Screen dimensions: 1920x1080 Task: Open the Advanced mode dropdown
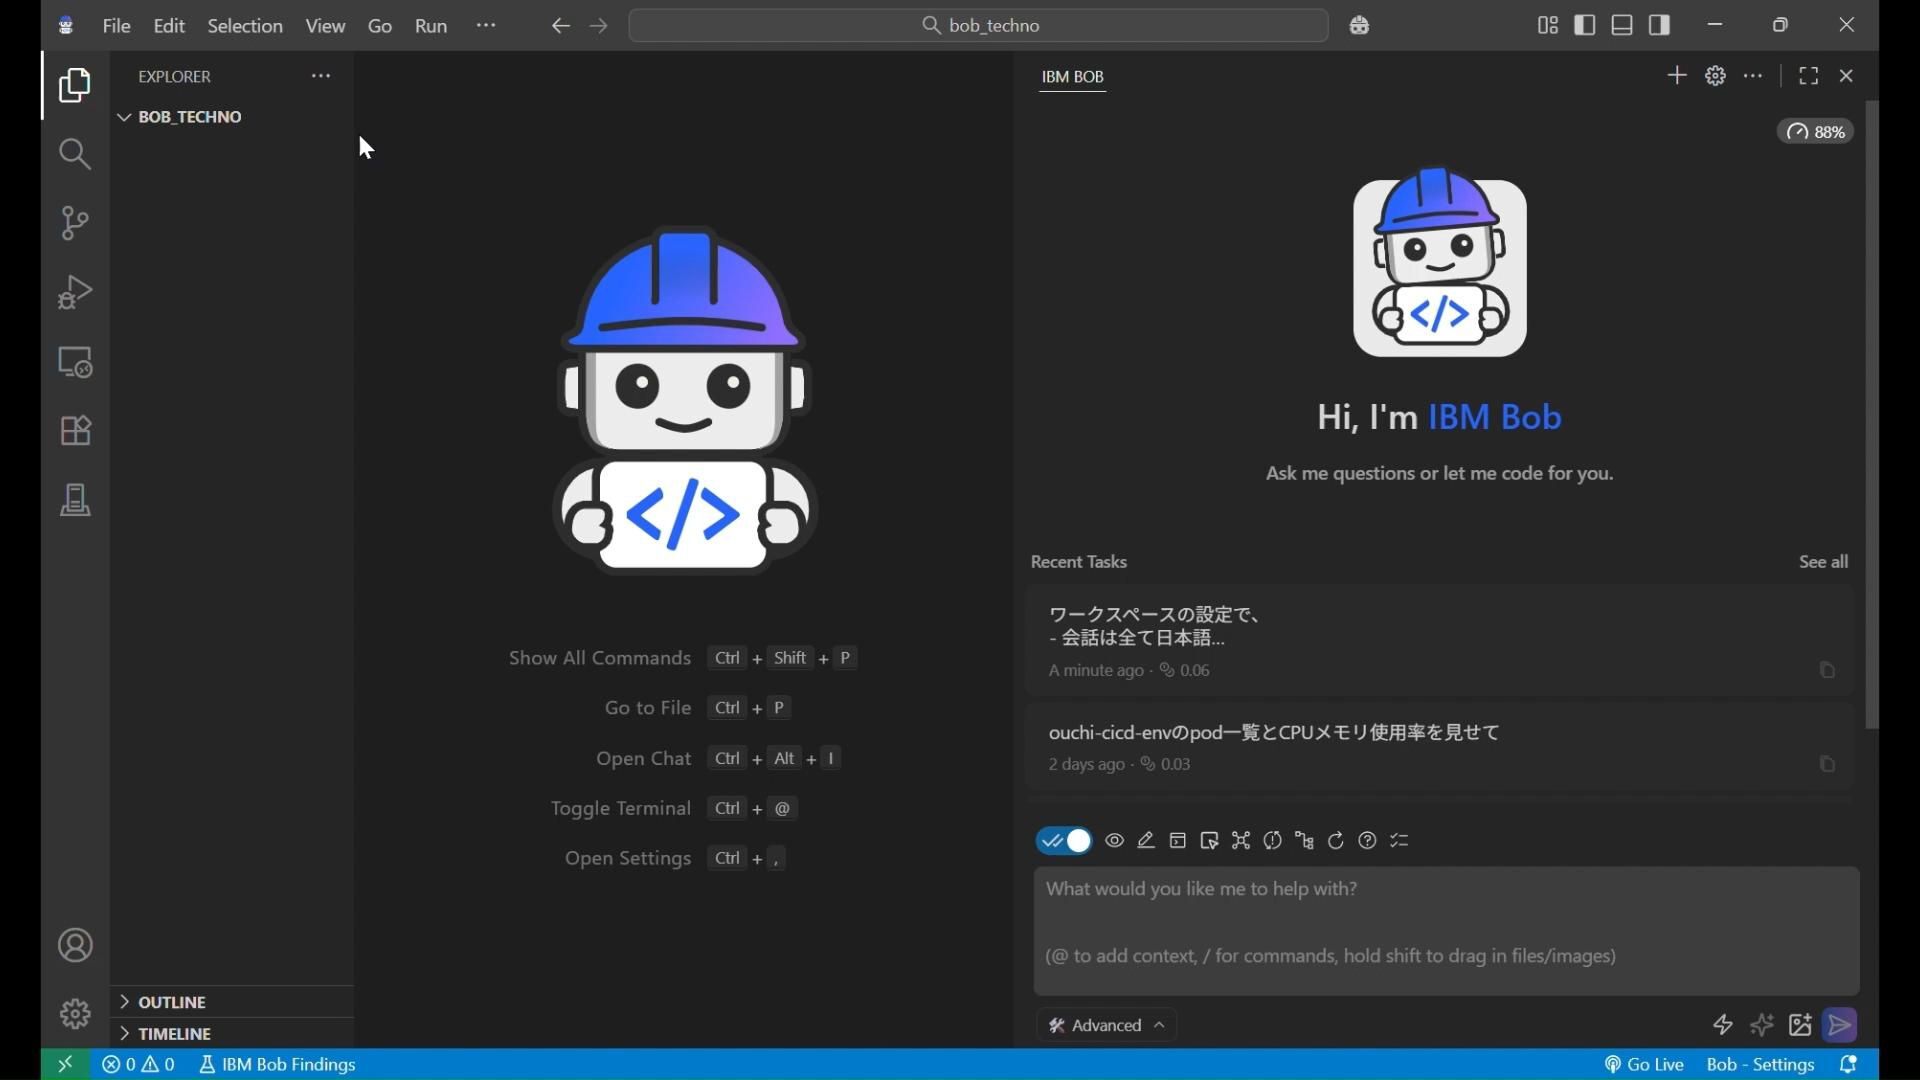(x=1106, y=1025)
